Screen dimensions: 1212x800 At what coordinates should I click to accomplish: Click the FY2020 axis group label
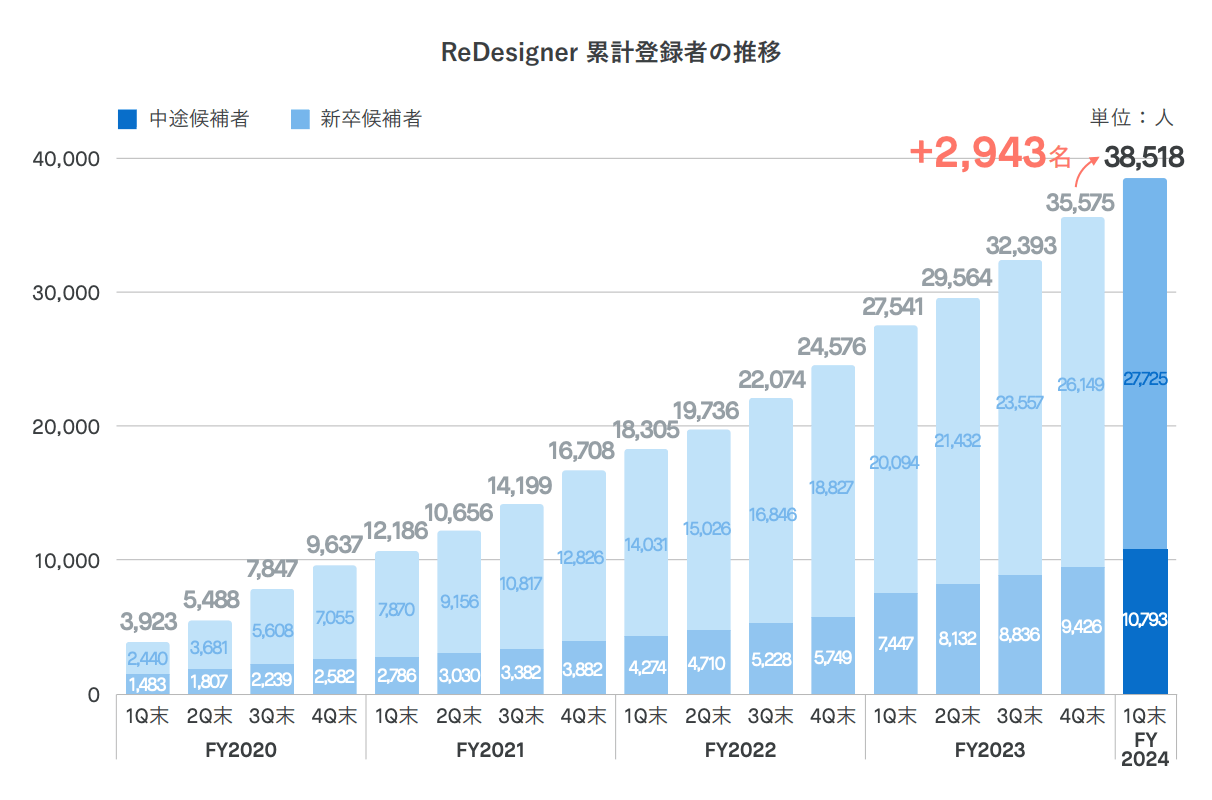(x=241, y=749)
